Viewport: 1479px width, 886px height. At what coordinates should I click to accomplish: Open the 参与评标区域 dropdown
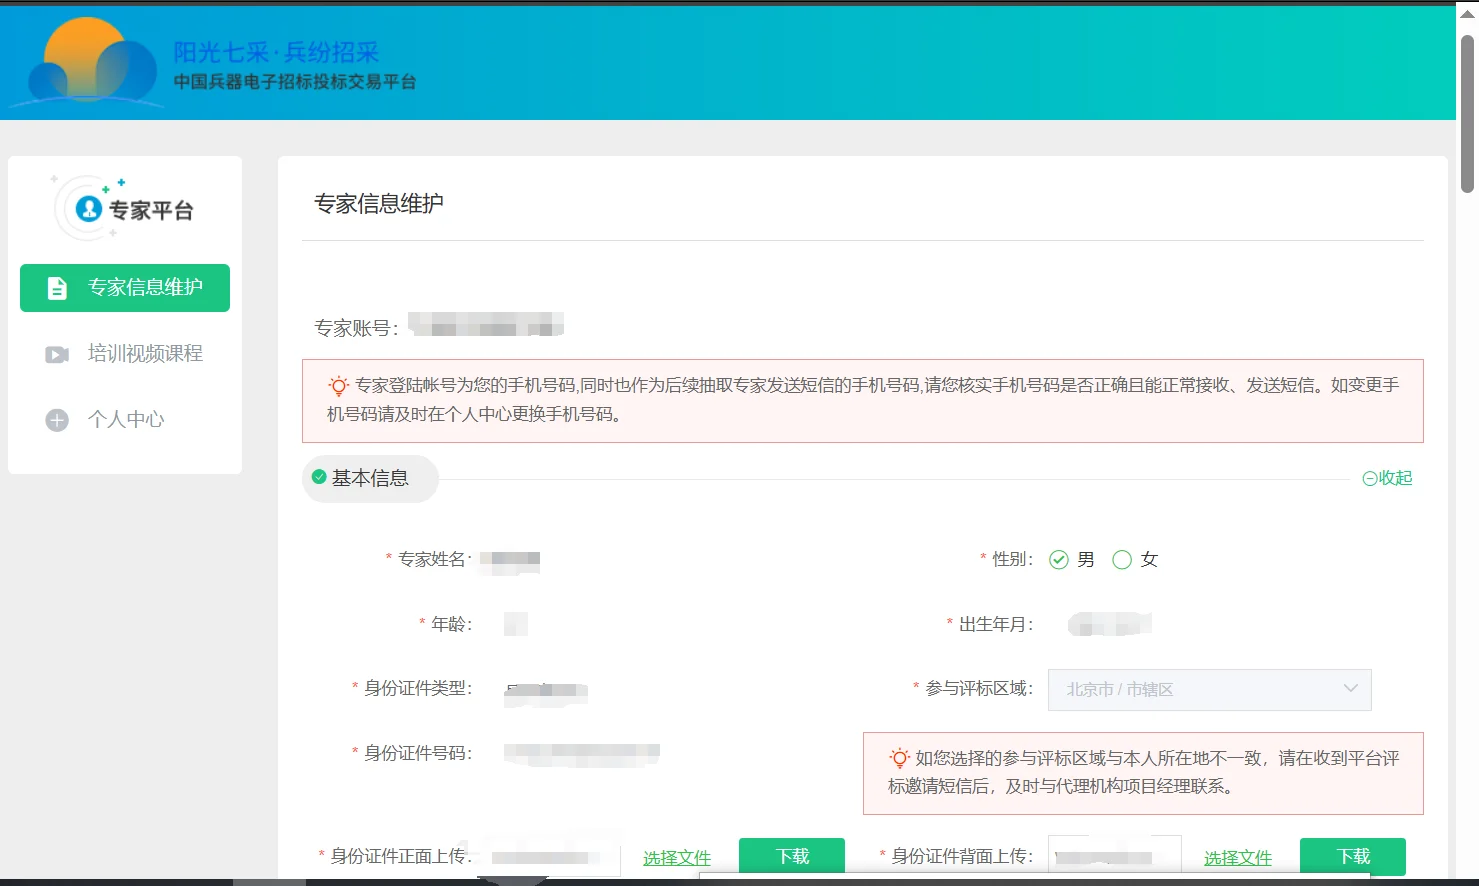tap(1209, 689)
